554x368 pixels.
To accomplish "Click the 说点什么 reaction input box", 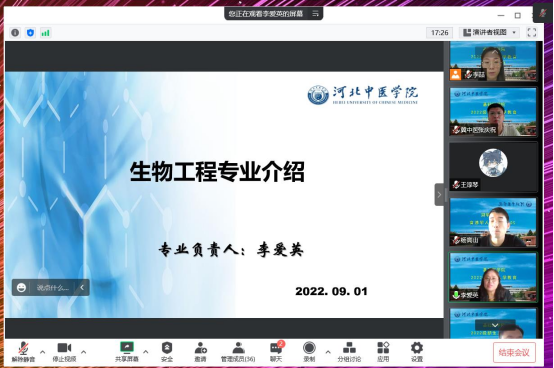I will pos(53,287).
